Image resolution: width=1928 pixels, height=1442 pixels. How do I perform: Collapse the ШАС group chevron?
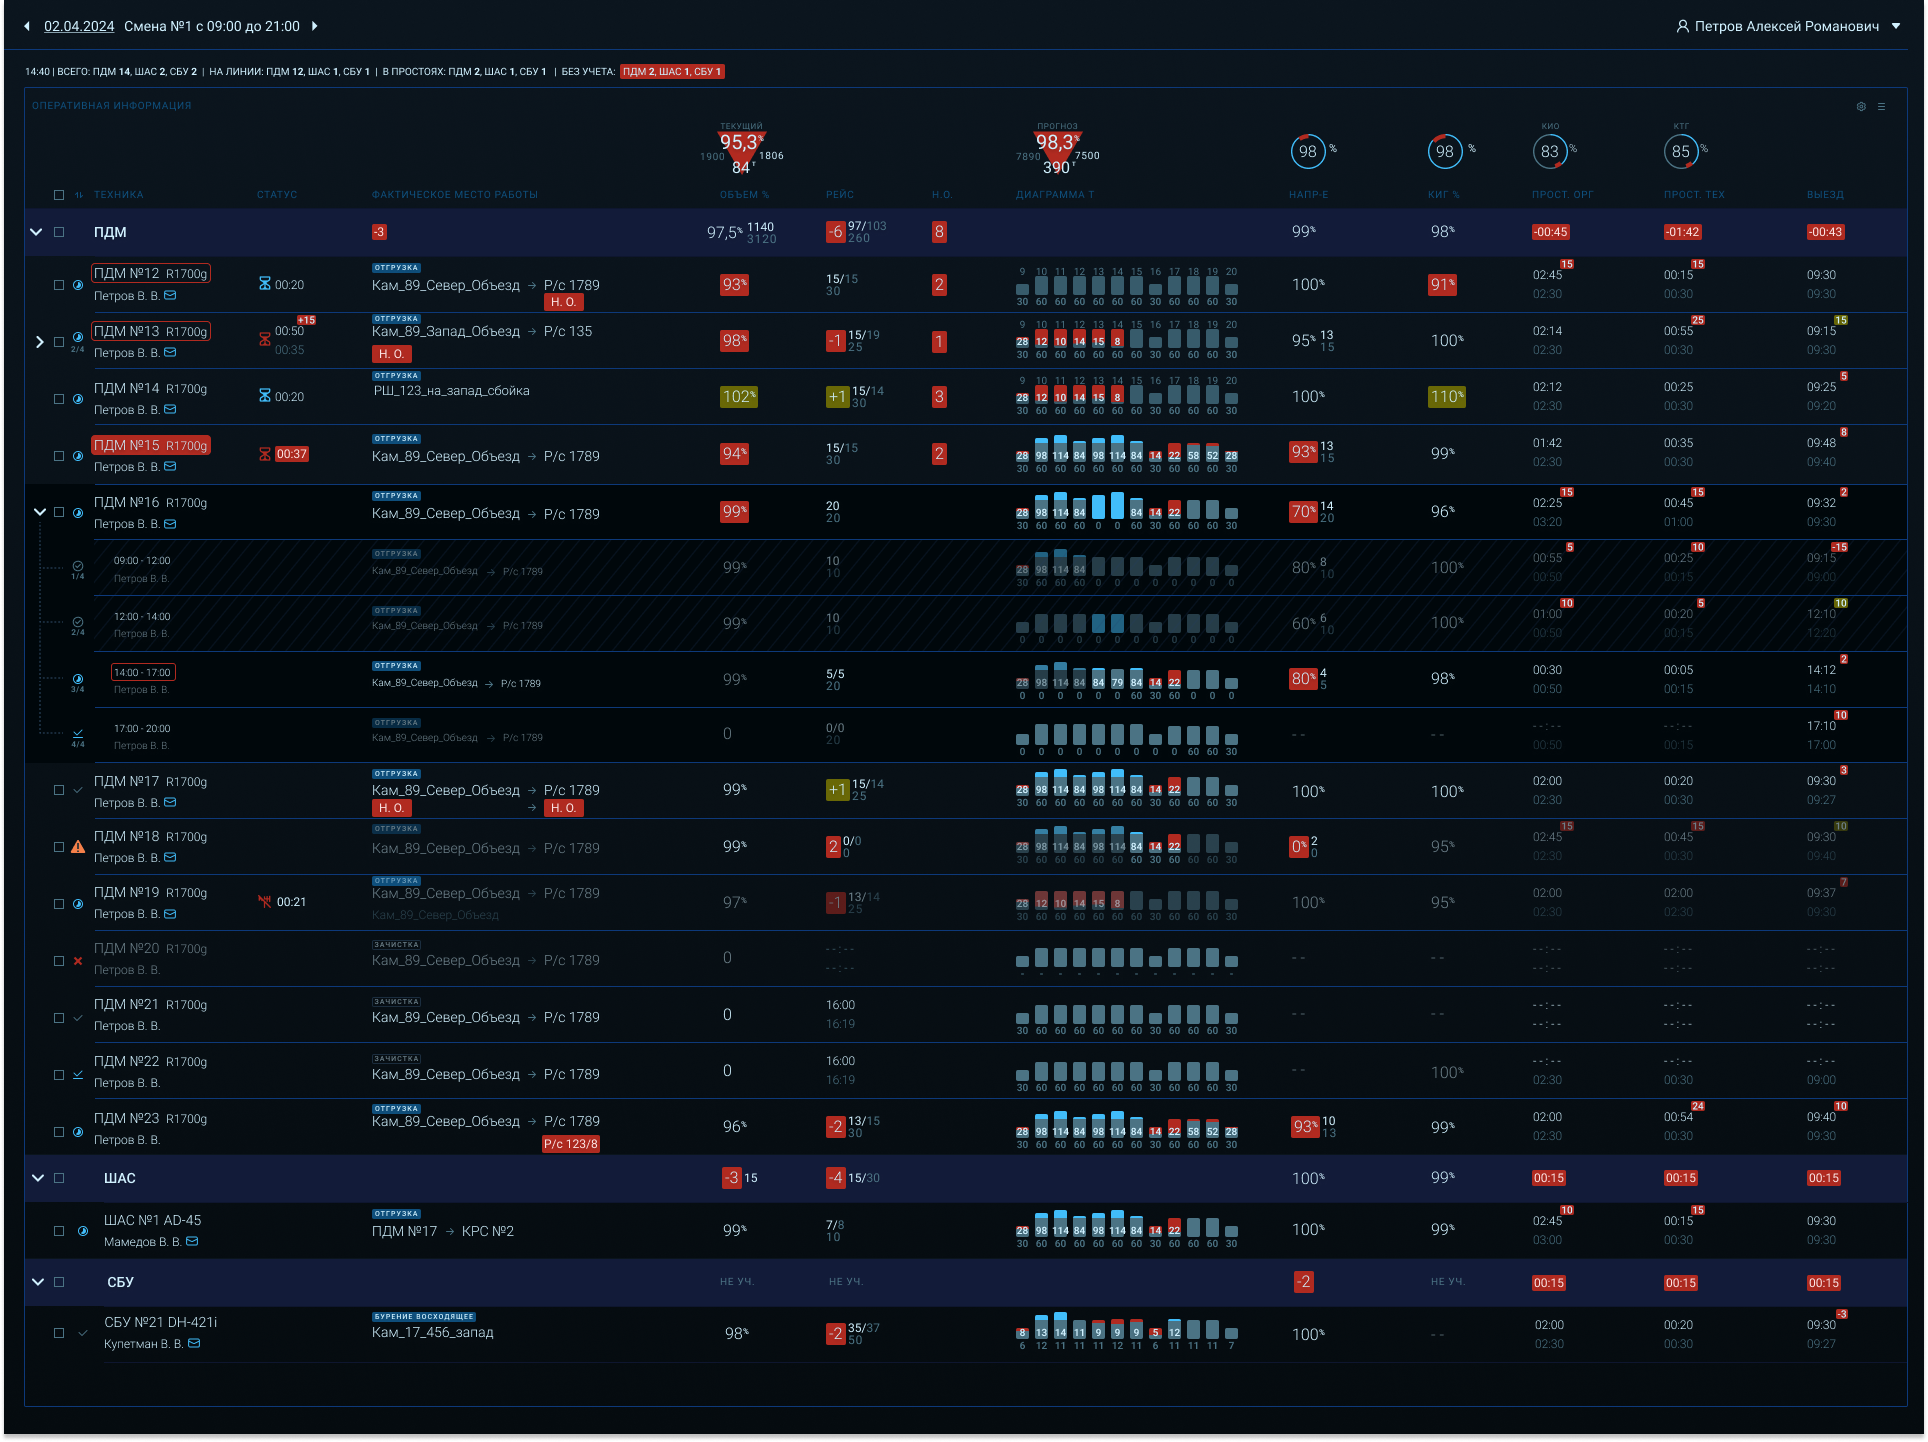(x=38, y=1178)
